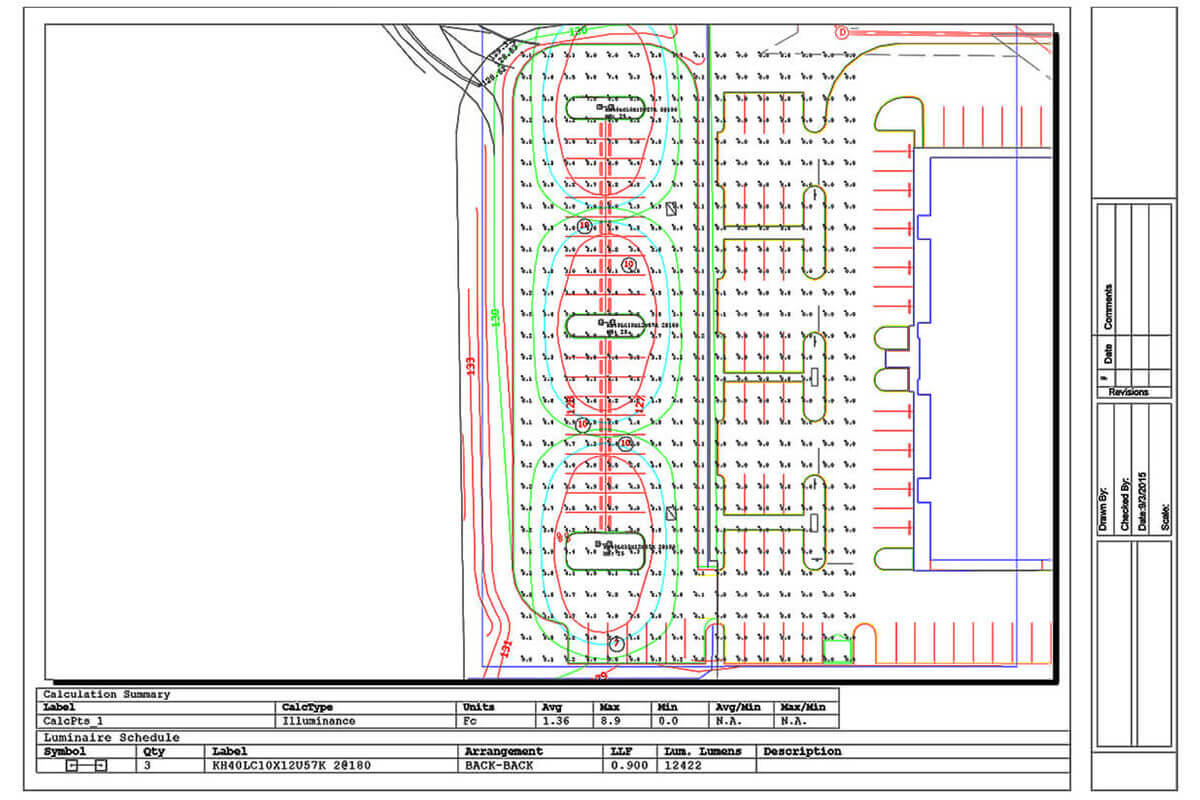
Task: Click the small green square at bottom right
Action: pyautogui.click(x=836, y=651)
